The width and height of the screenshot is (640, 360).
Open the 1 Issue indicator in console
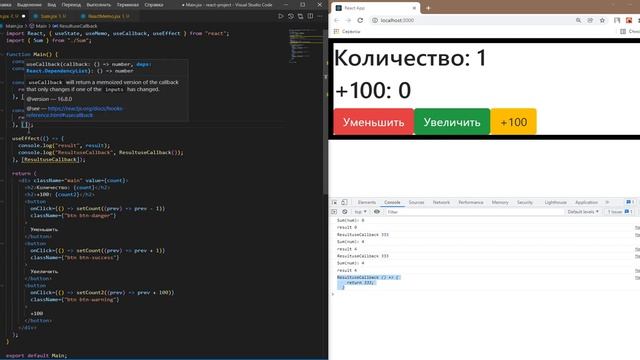click(x=620, y=212)
